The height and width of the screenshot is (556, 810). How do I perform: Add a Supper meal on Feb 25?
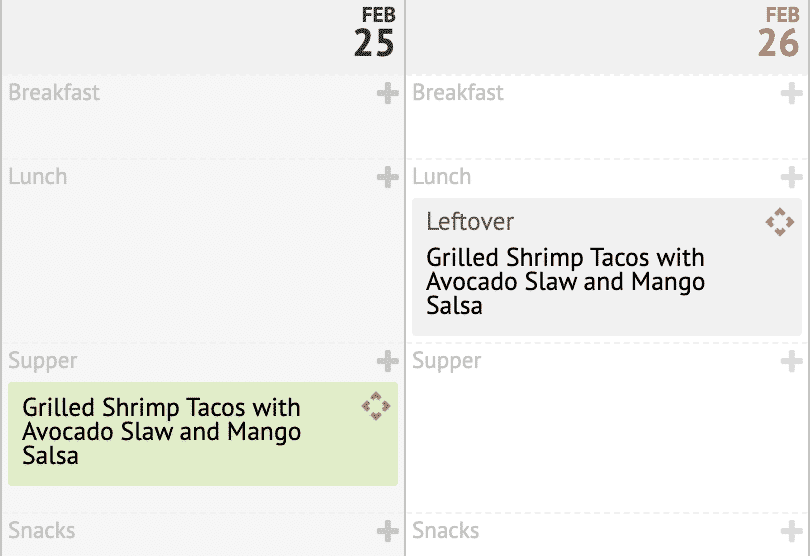pos(387,361)
